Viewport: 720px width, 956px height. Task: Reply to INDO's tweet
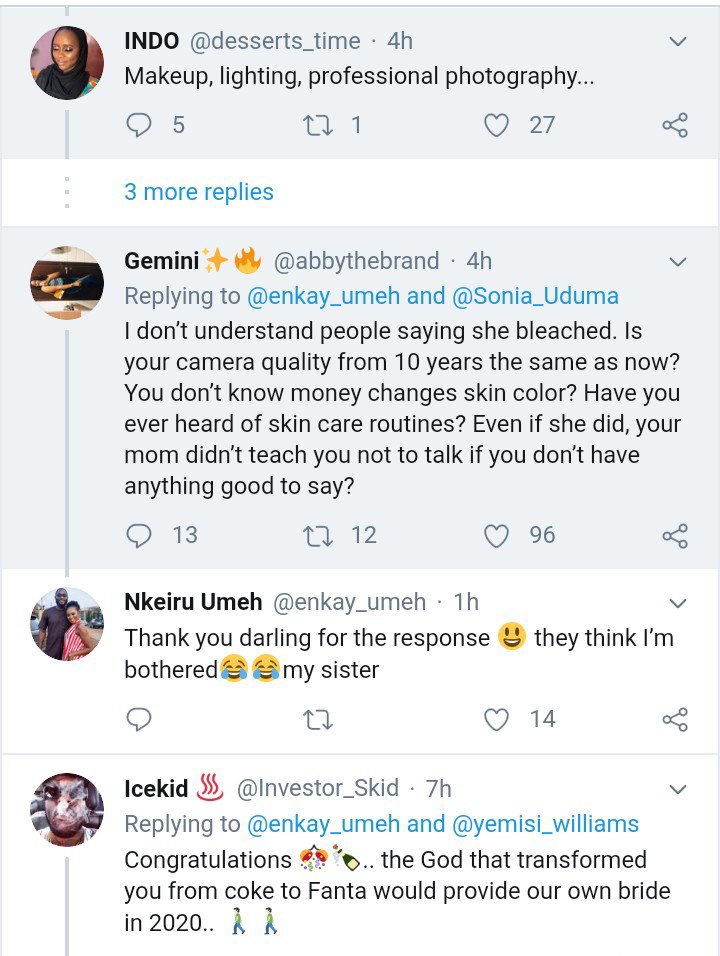tap(140, 125)
